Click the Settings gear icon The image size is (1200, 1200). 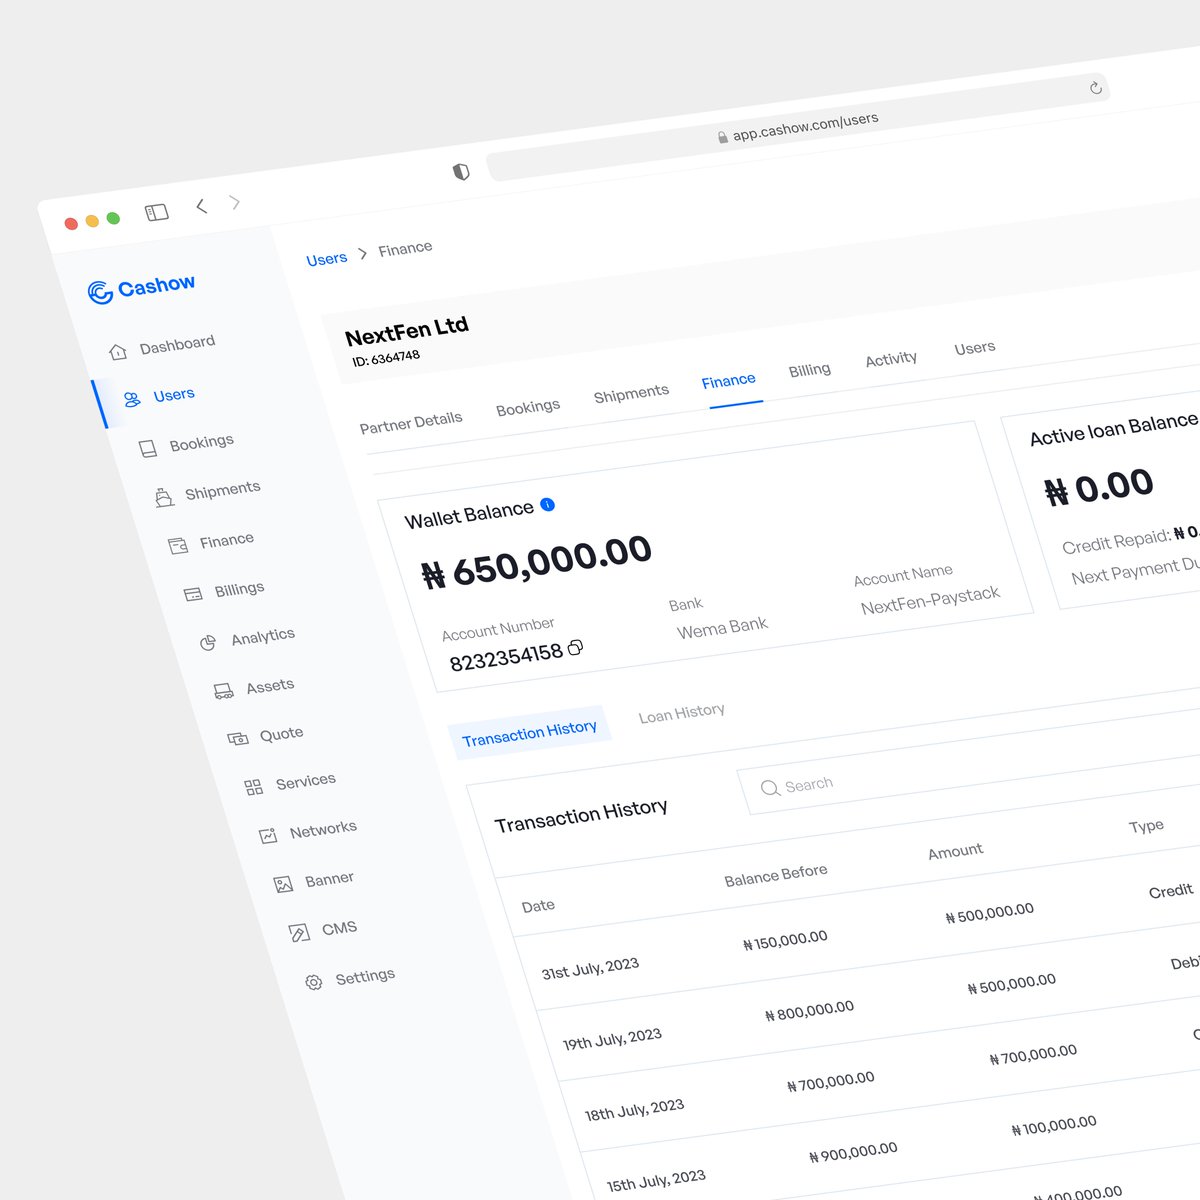[314, 982]
